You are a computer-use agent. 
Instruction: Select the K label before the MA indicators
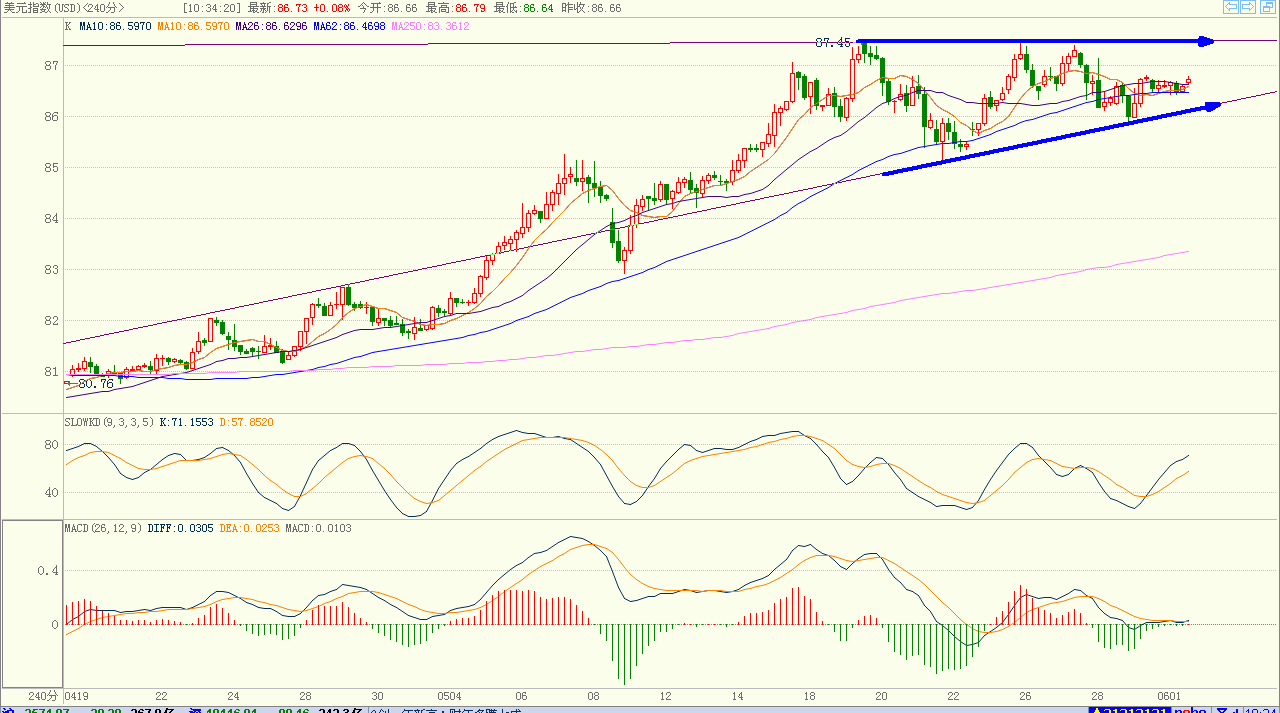pos(68,26)
